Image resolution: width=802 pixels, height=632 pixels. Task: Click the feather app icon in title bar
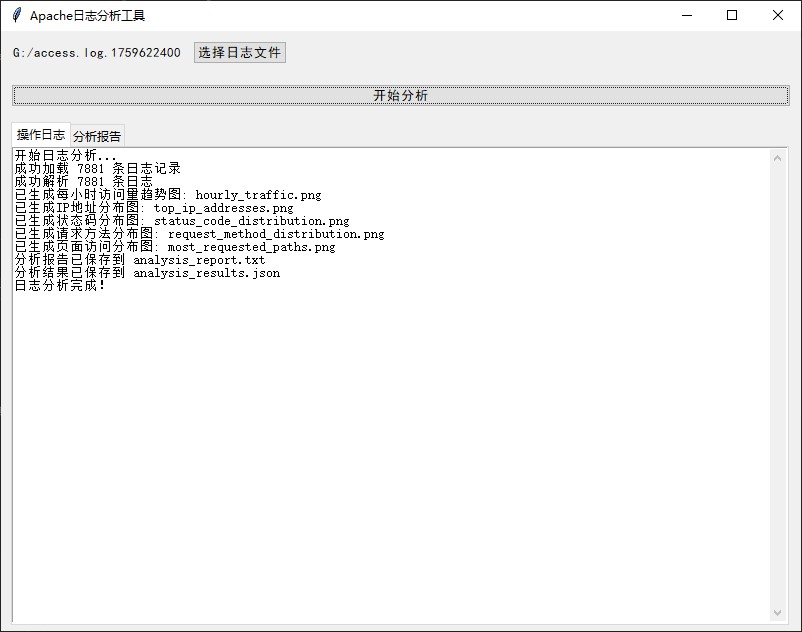[16, 15]
